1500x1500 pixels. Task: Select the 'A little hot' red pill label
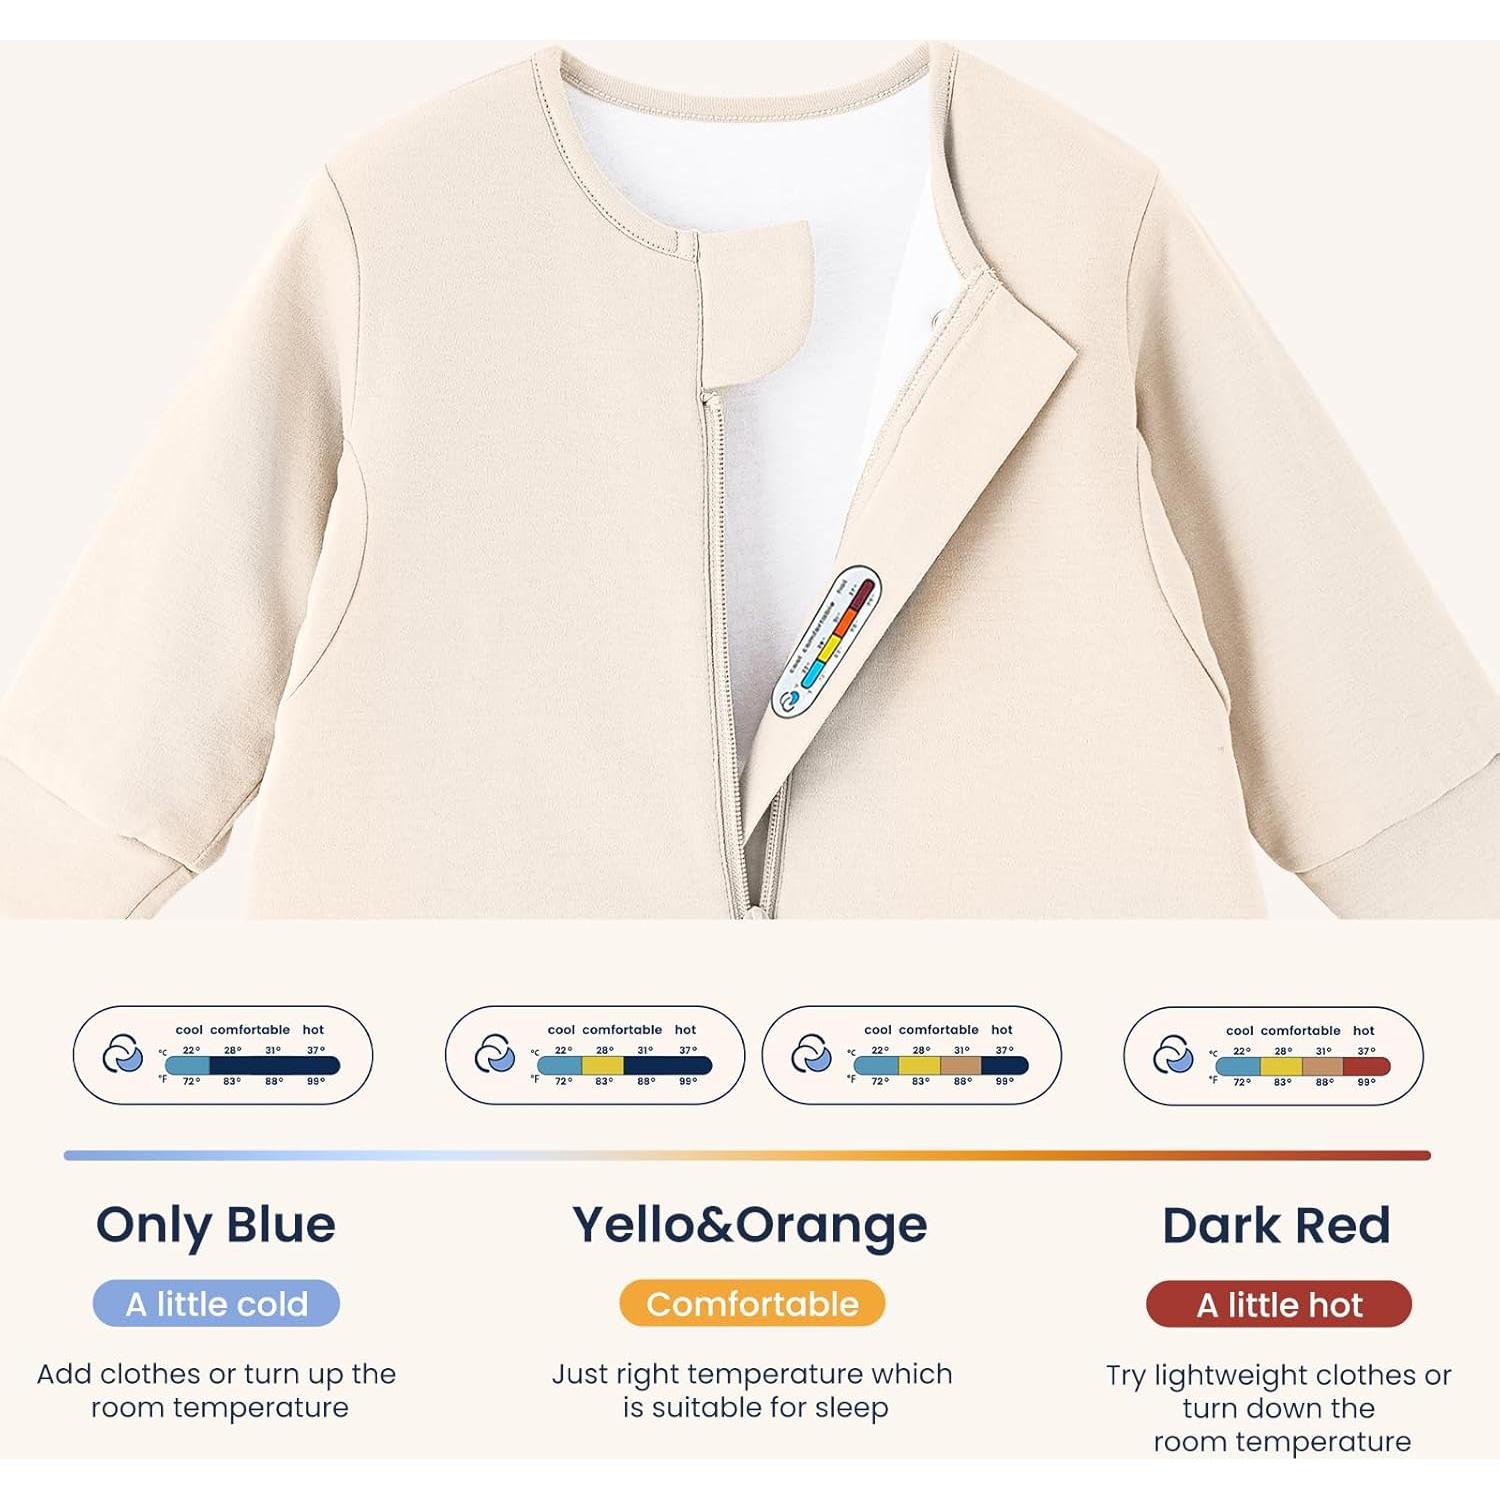click(1279, 1305)
